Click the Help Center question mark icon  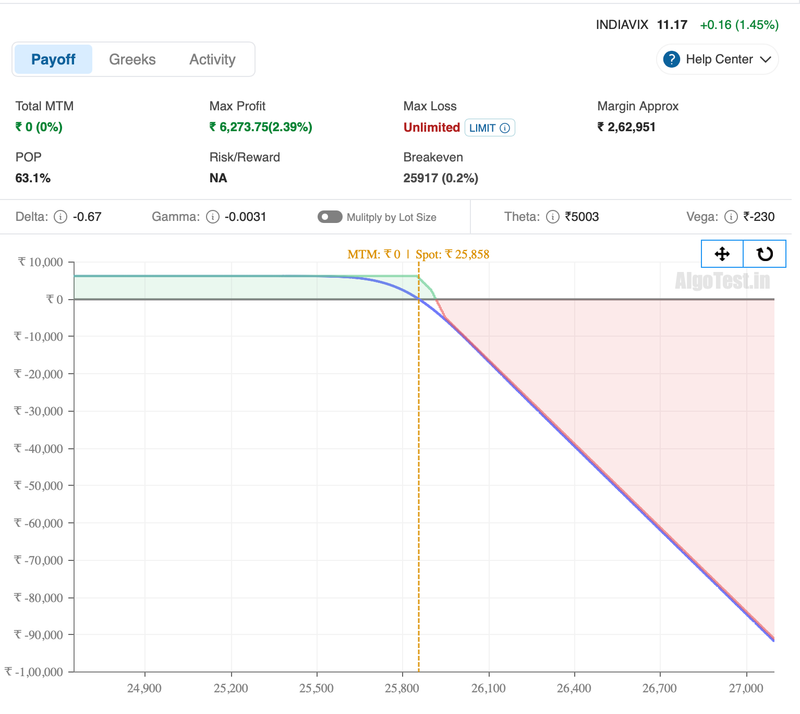670,59
